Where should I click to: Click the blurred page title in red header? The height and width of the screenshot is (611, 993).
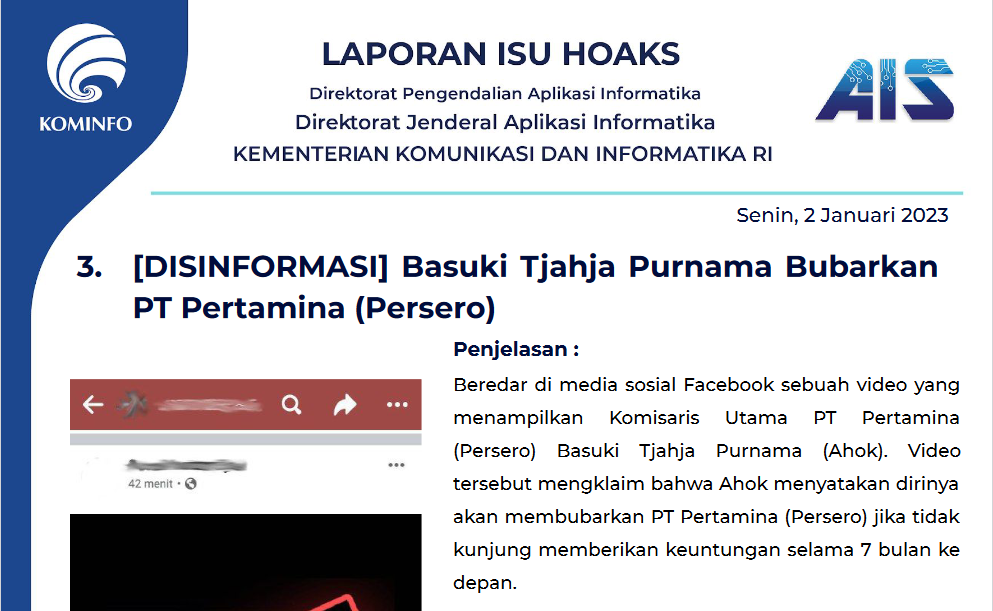(x=210, y=405)
